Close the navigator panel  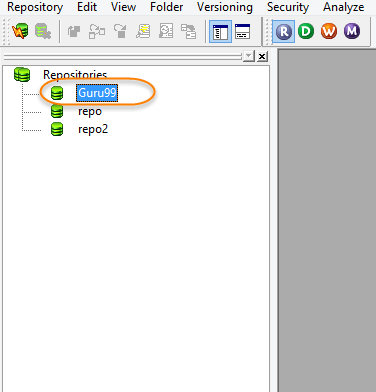[x=262, y=56]
